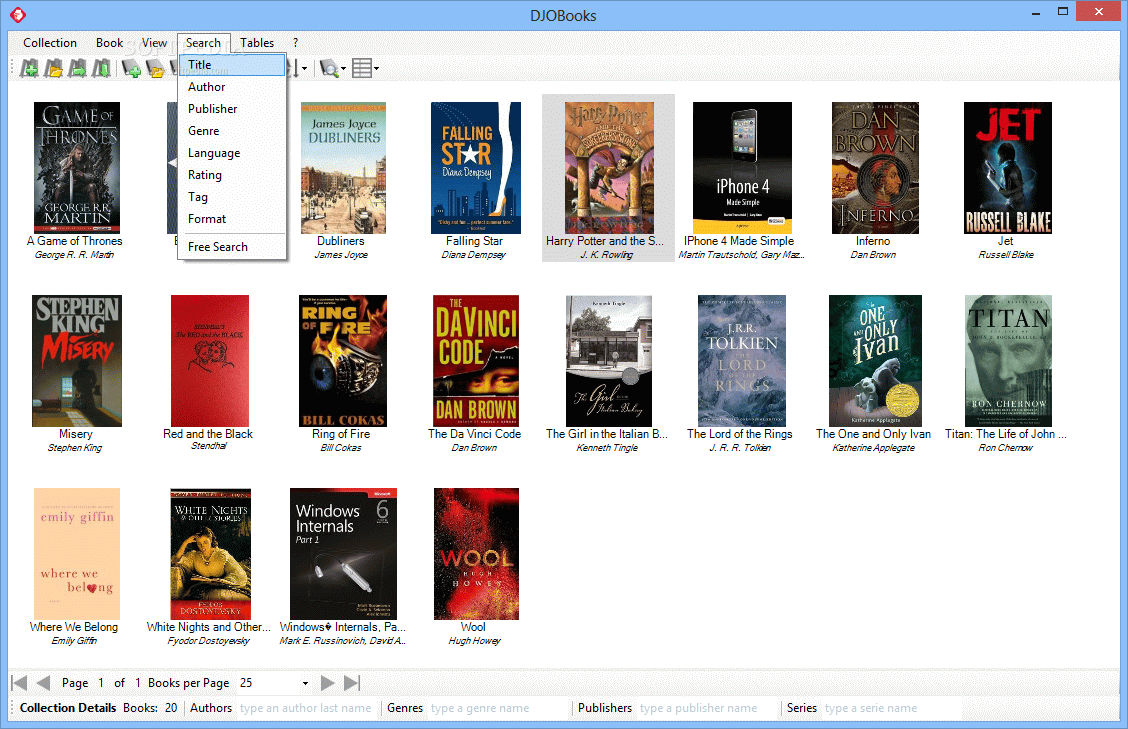1128x729 pixels.
Task: Open the Tables menu
Action: (257, 43)
